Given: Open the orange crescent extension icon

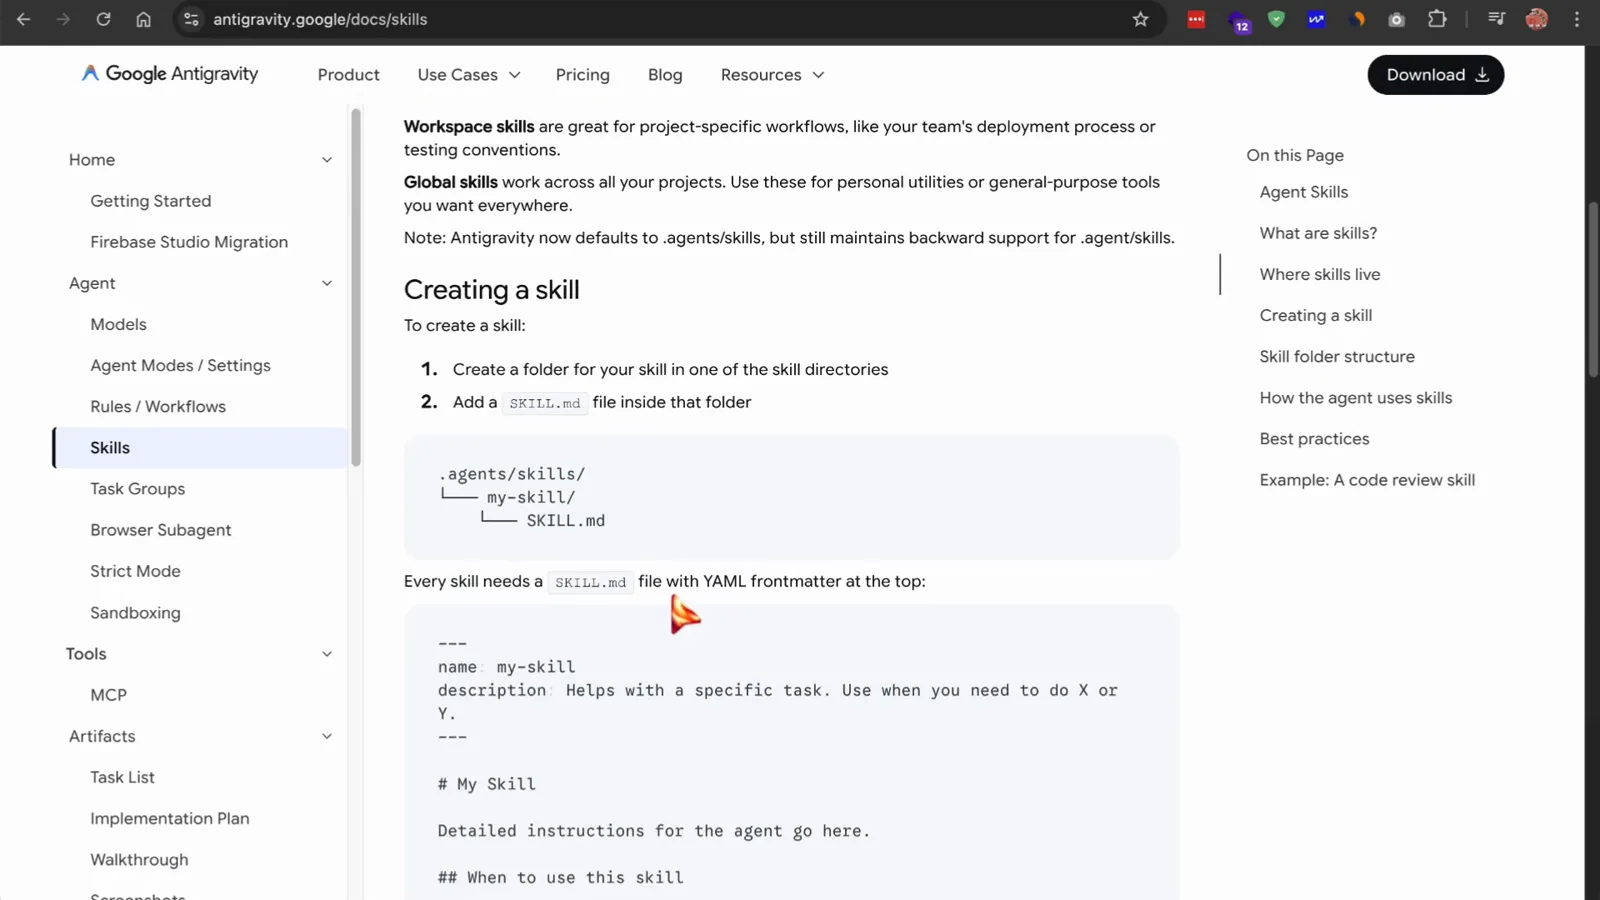Looking at the screenshot, I should click(x=1357, y=19).
